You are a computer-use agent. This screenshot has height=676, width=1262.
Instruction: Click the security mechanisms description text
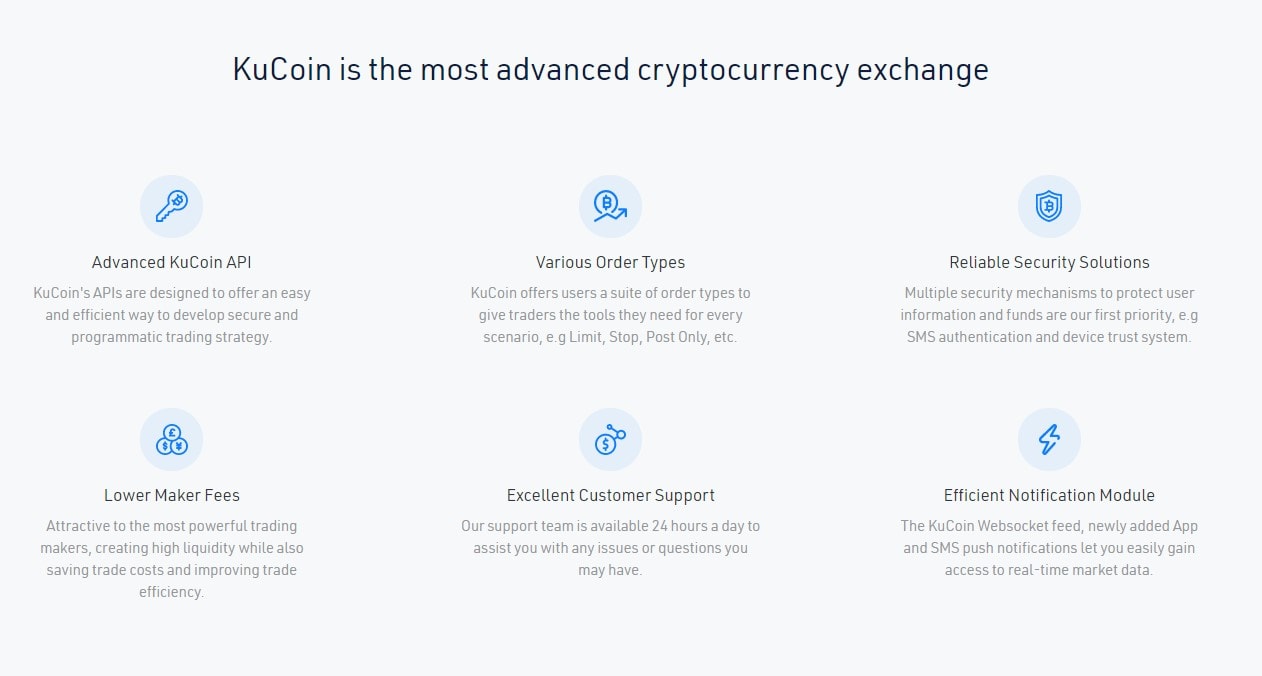coord(1049,315)
